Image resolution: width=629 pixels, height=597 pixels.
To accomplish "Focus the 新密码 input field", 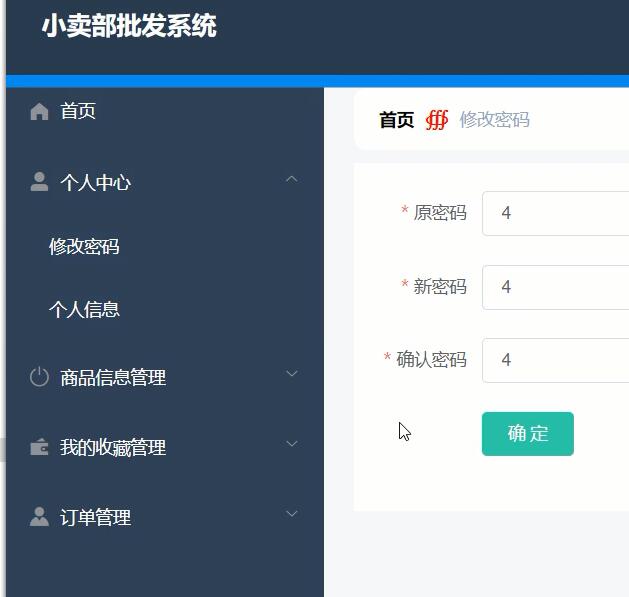I will (x=555, y=287).
